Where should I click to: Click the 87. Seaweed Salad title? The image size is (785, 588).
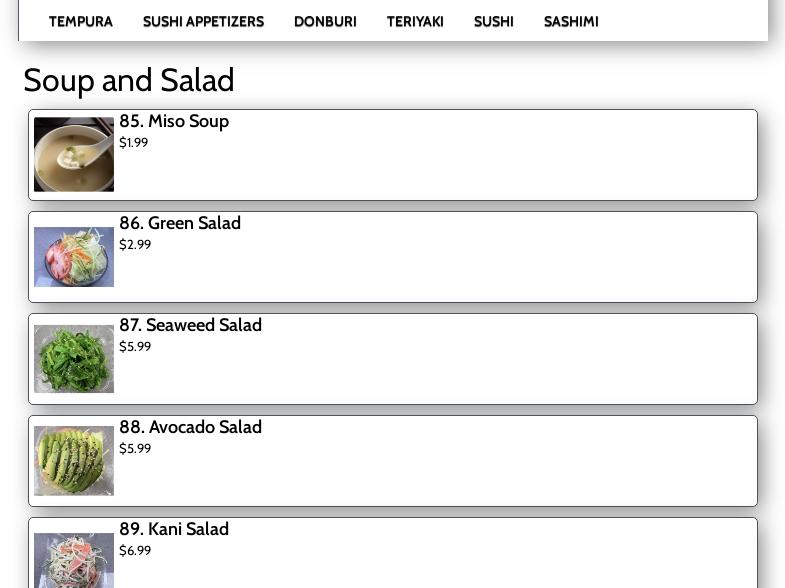click(190, 325)
